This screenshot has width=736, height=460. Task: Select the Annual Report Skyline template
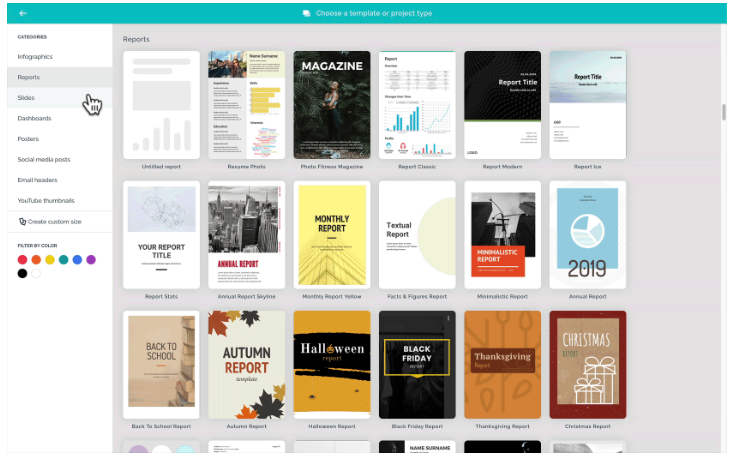246,235
